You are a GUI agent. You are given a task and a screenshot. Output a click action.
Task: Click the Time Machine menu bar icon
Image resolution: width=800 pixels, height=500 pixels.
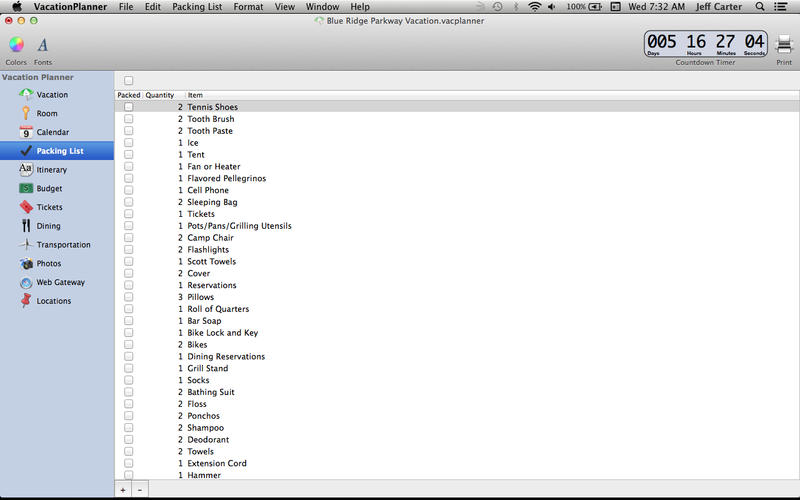click(x=497, y=7)
